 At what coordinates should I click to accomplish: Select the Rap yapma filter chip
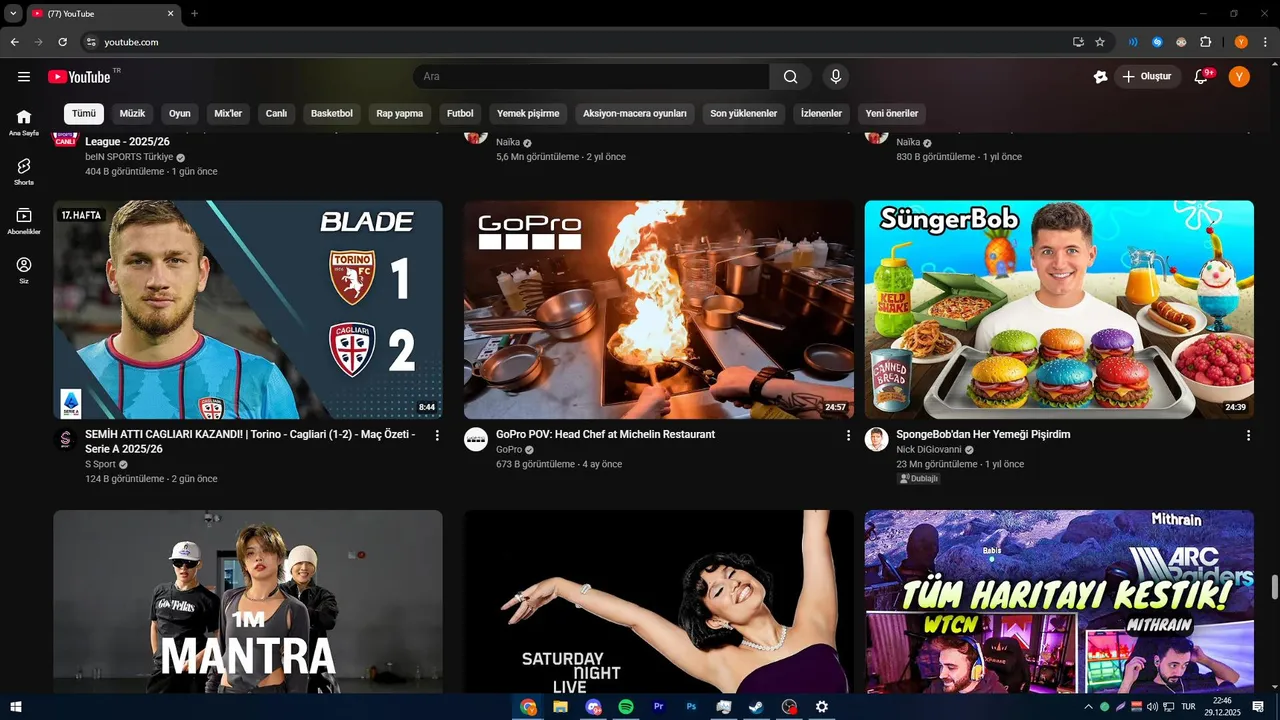(x=400, y=114)
